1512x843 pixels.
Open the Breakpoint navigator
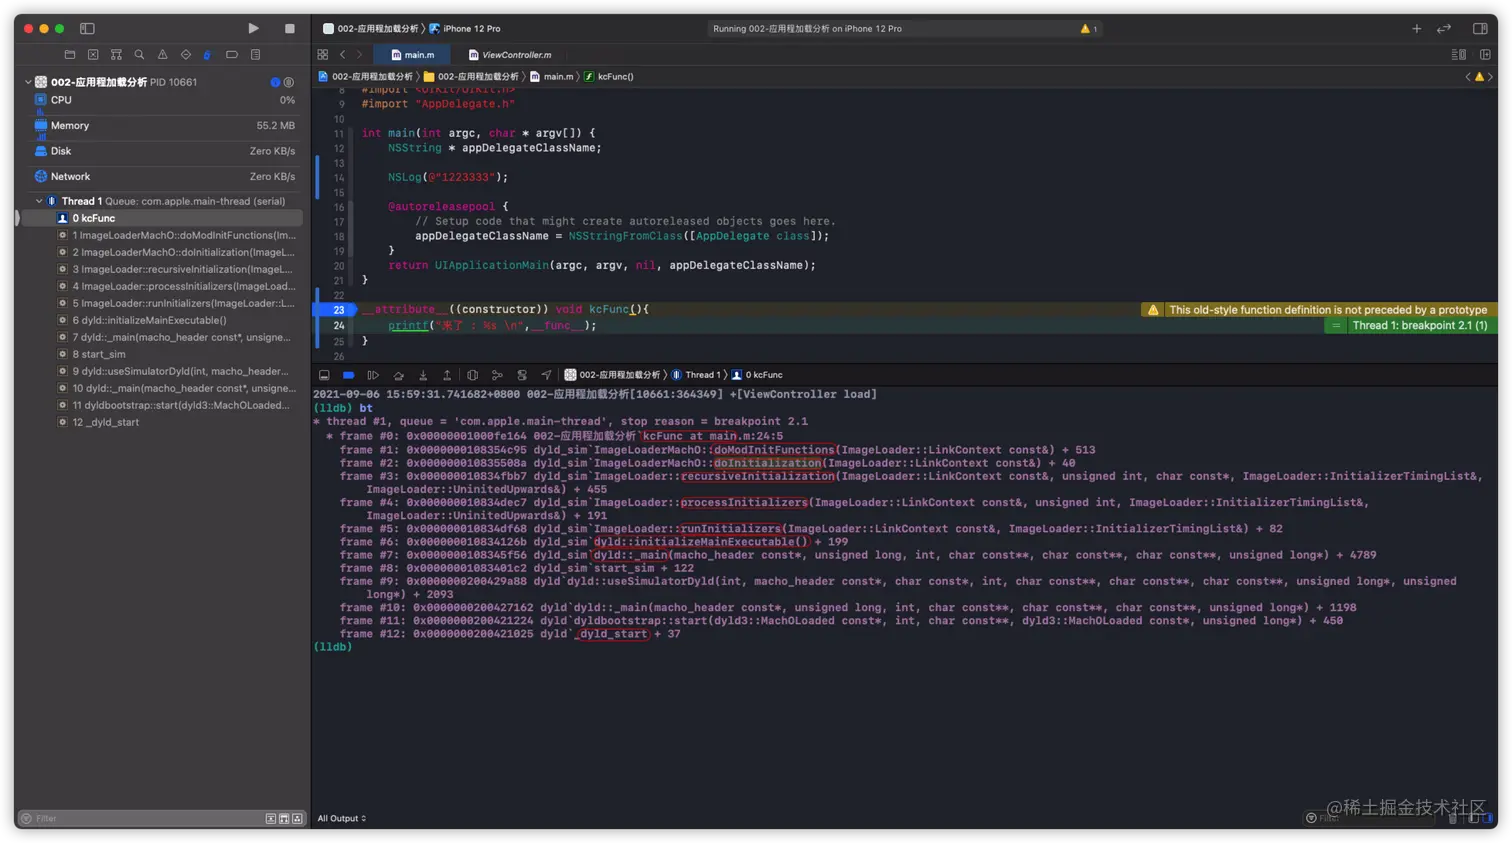tap(231, 55)
